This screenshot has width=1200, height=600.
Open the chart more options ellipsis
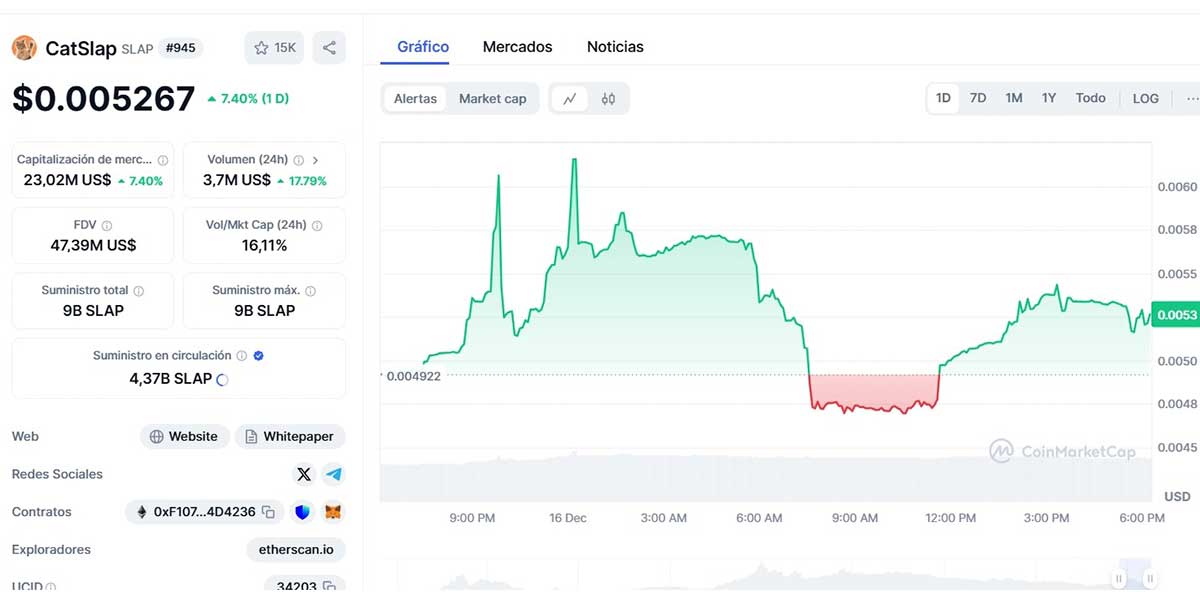1192,98
